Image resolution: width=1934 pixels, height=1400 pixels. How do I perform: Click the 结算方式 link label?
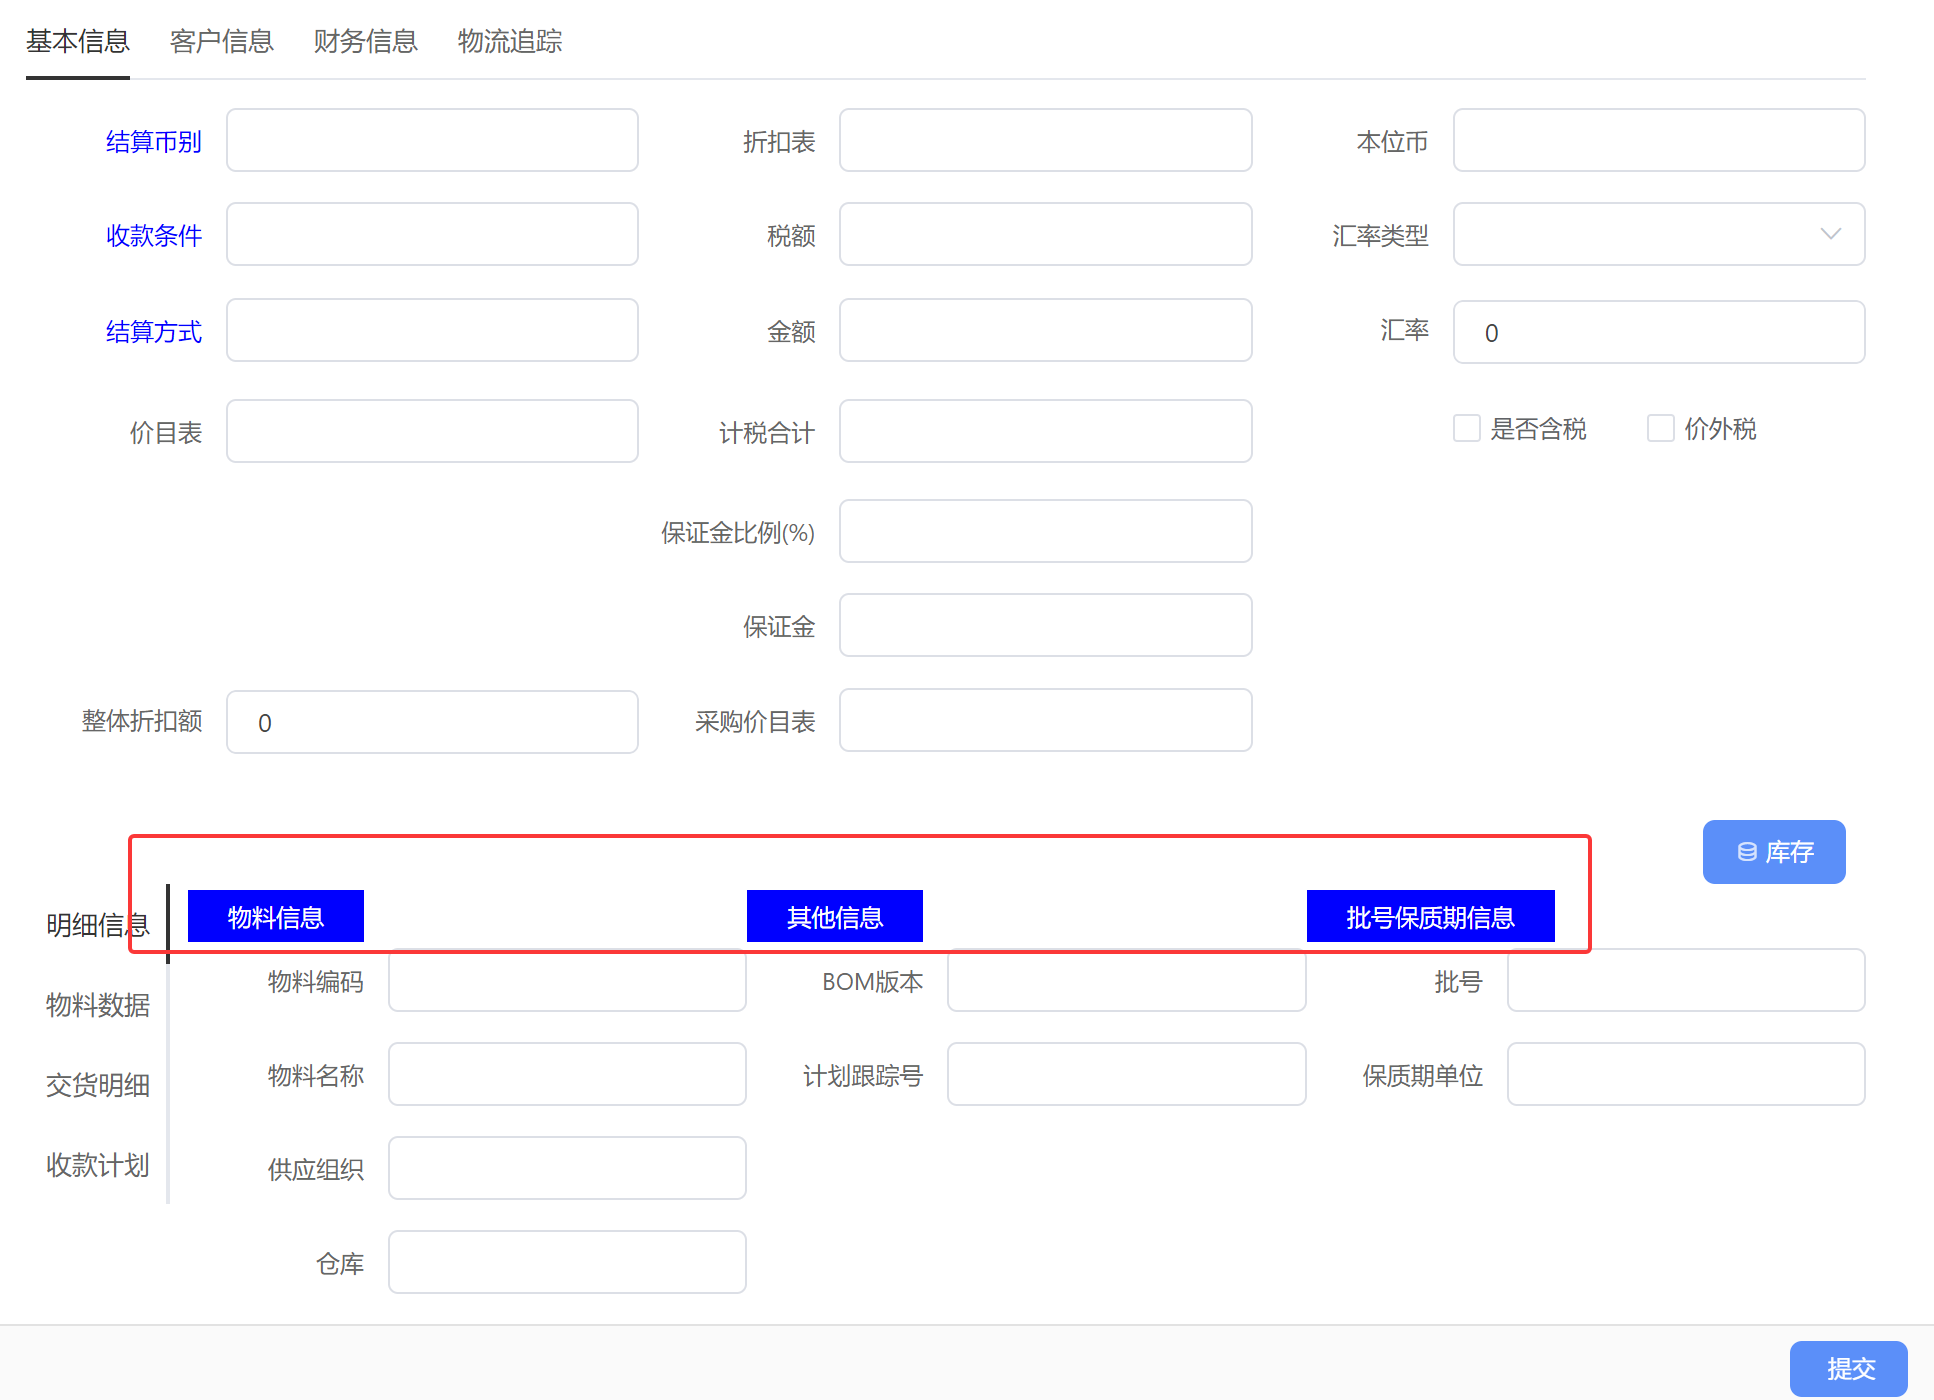(154, 332)
